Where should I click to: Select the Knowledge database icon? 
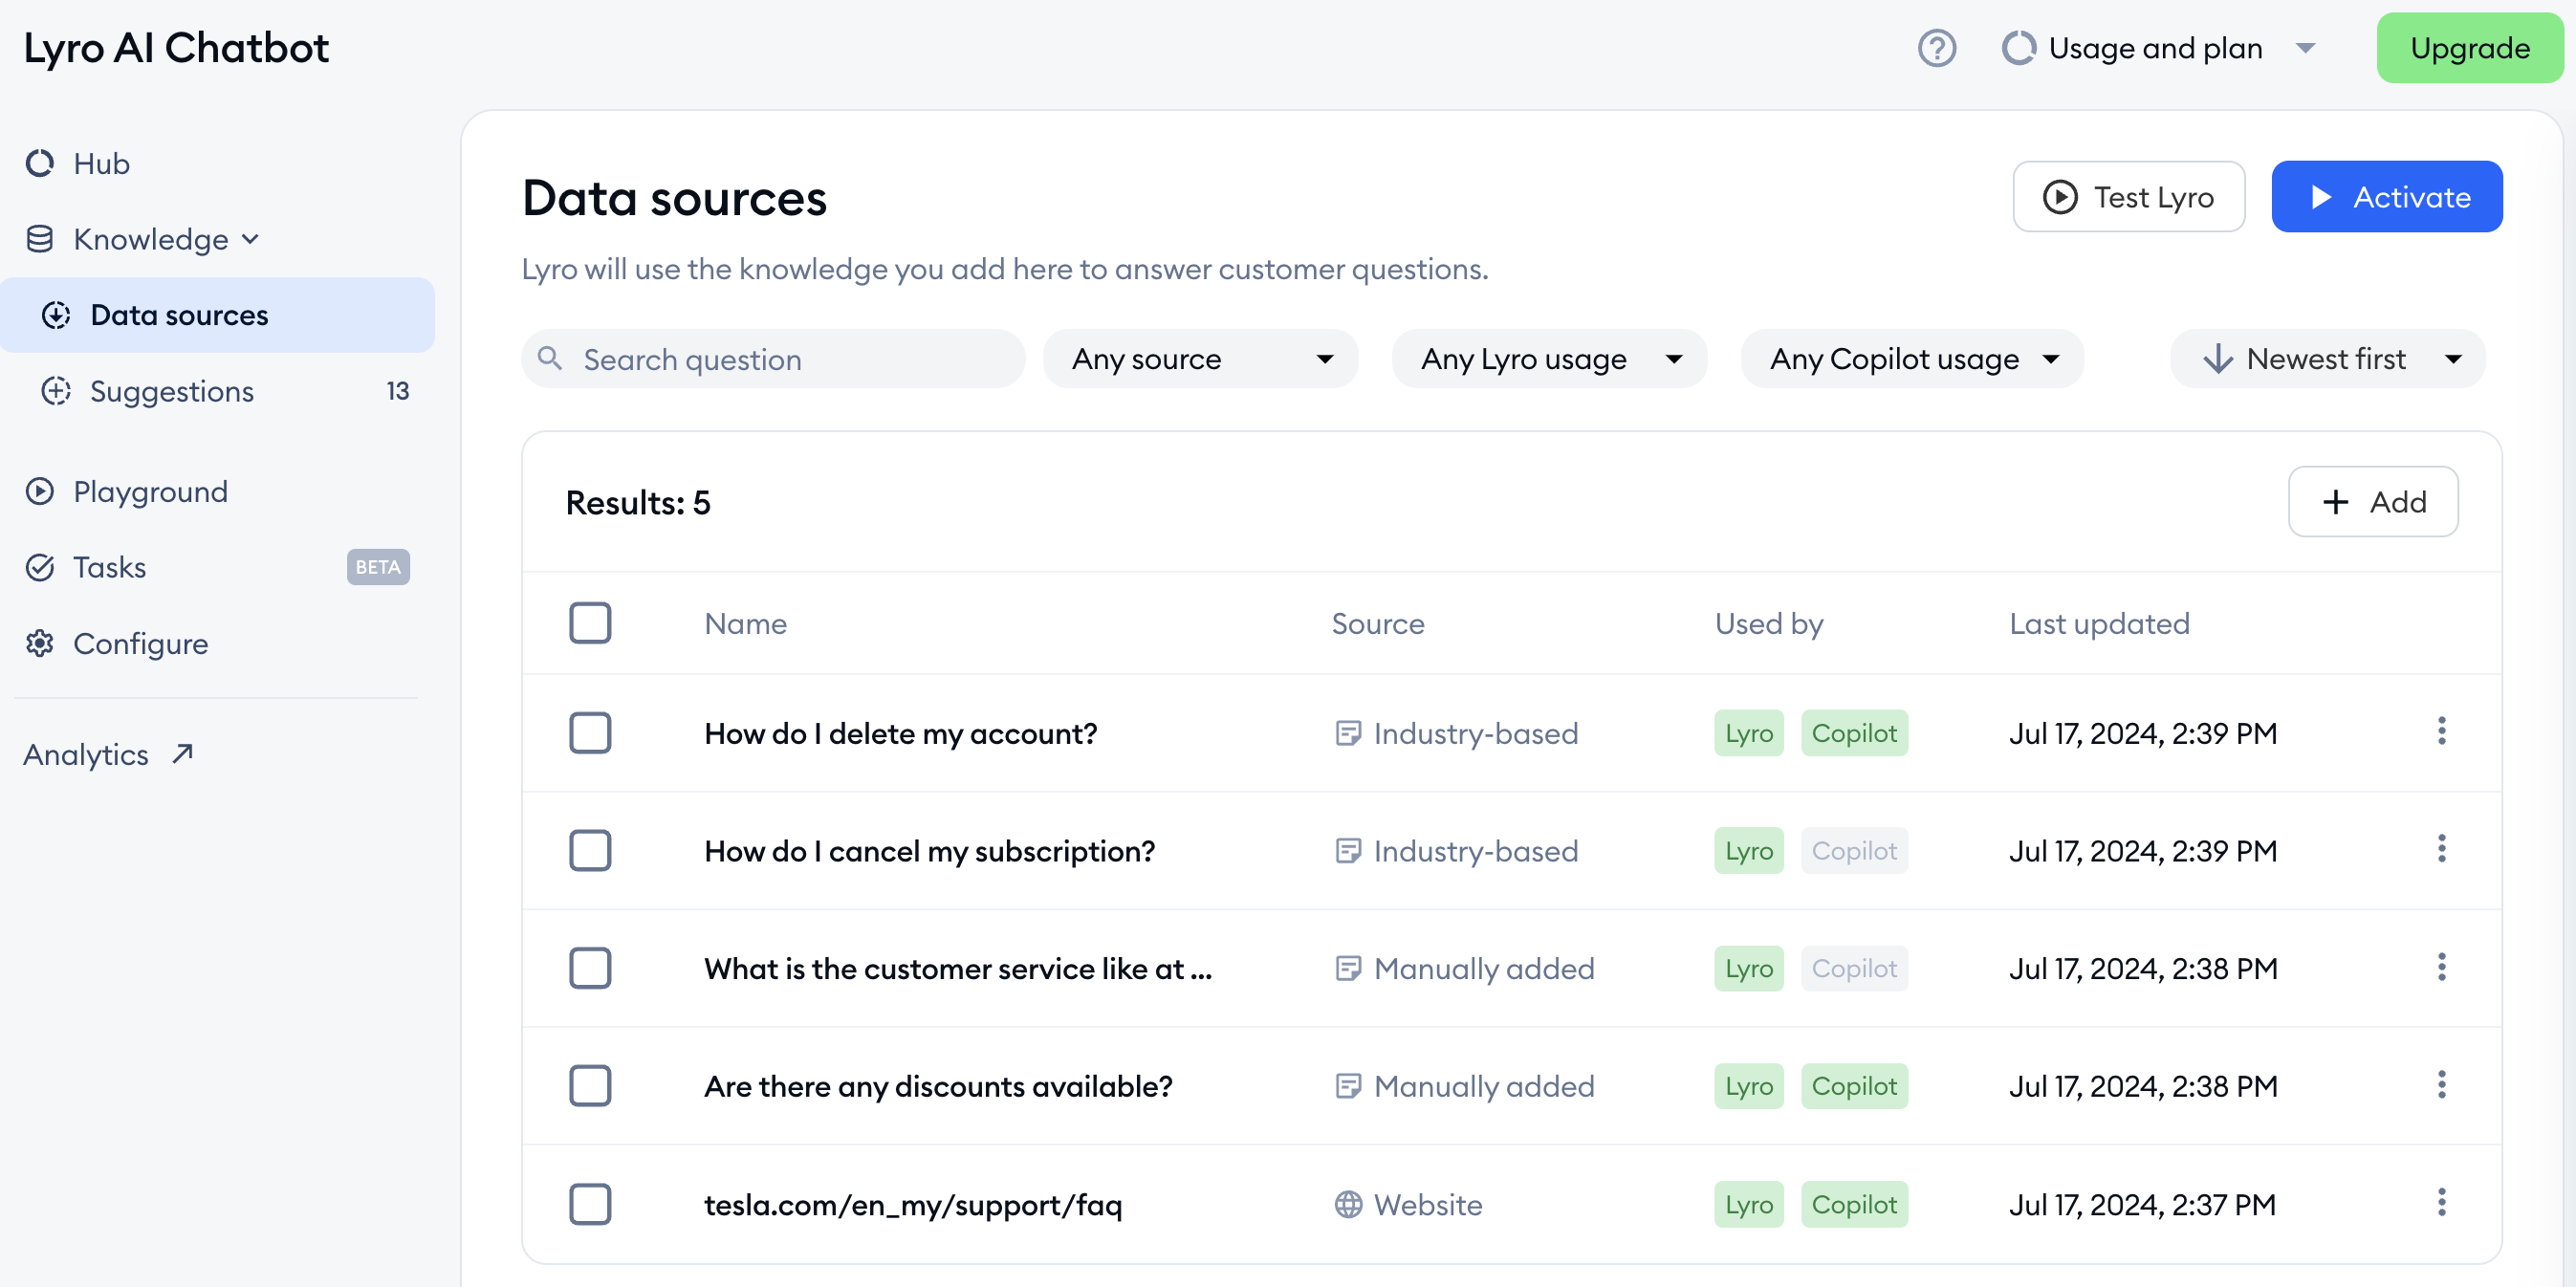(x=39, y=239)
